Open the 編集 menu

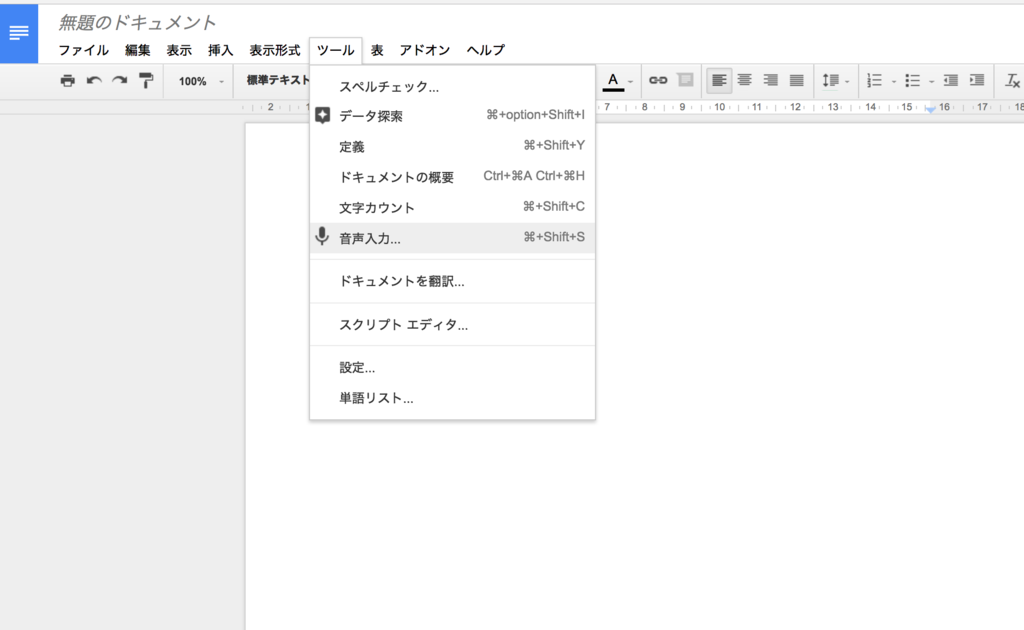click(x=138, y=50)
